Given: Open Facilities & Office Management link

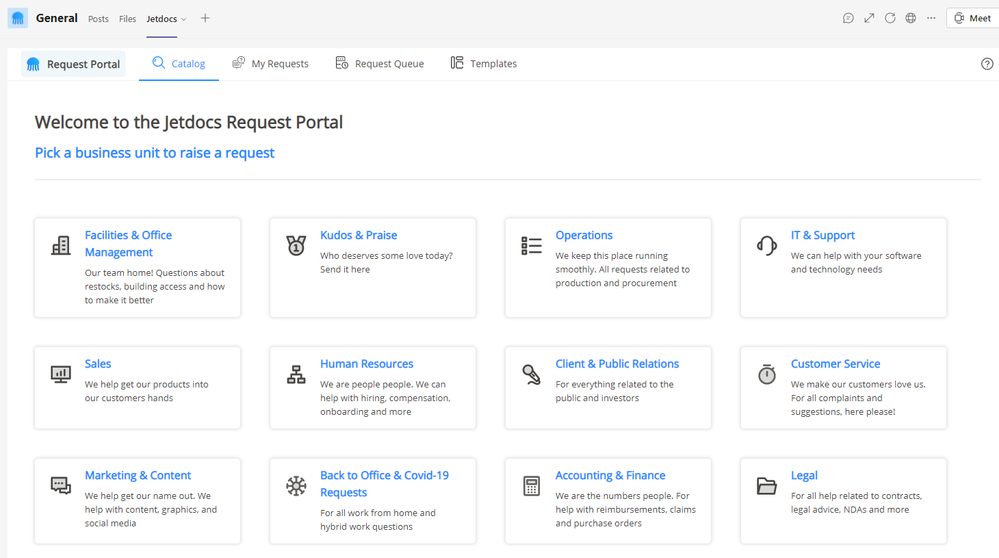Looking at the screenshot, I should pyautogui.click(x=128, y=243).
